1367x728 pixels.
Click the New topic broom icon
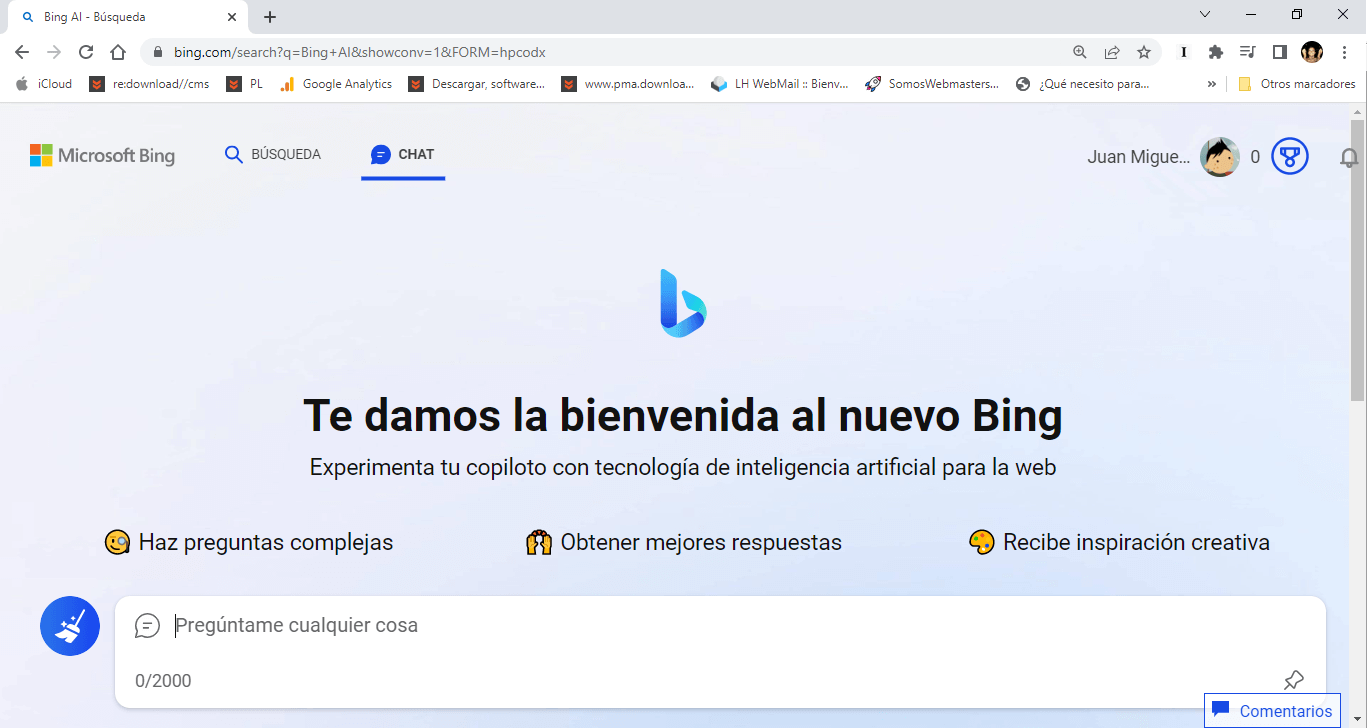pos(70,626)
